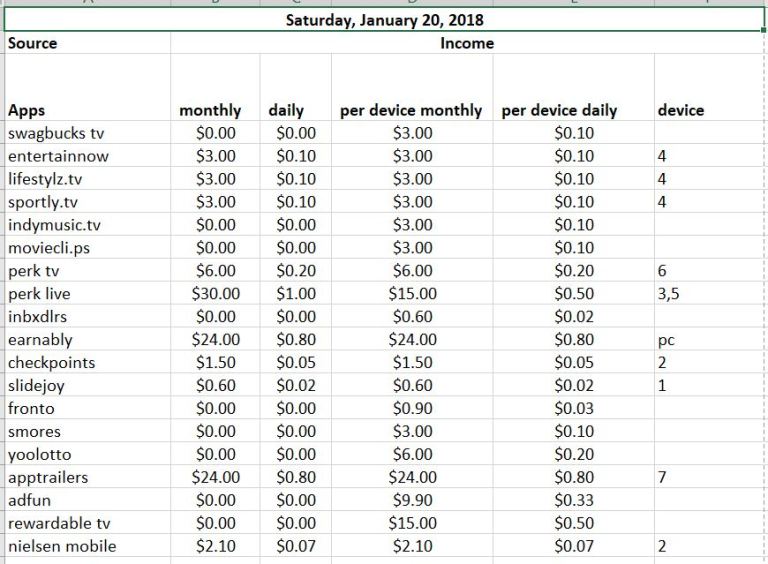
Task: Click the 'daily' column header cell
Action: (x=286, y=110)
